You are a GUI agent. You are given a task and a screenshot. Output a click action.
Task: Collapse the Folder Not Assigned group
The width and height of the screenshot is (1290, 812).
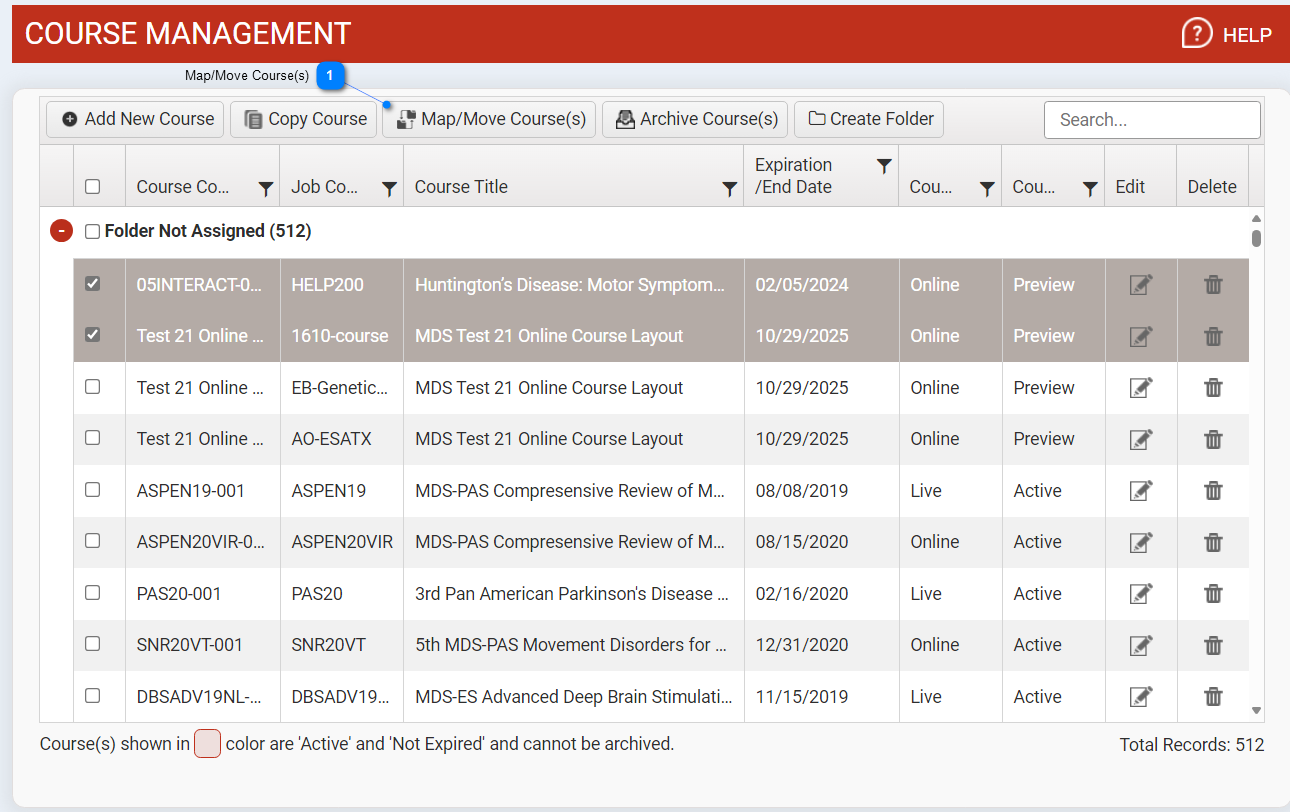coord(61,231)
